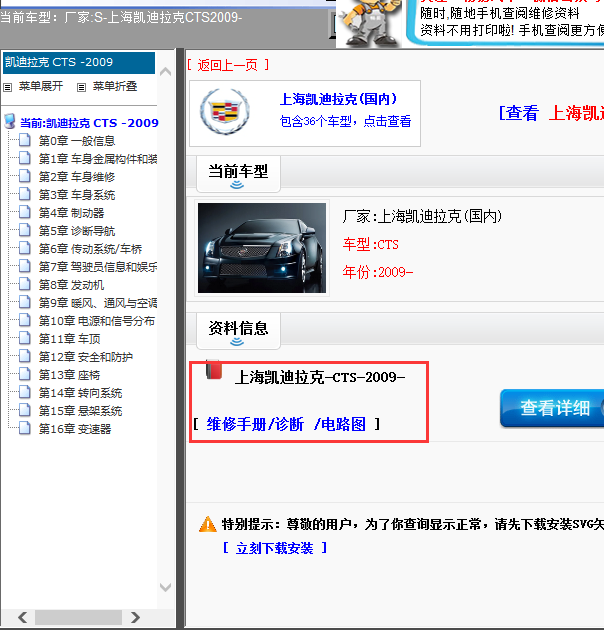
Task: Click the page icon of 第1章 车身金属构件
Action: 25,158
